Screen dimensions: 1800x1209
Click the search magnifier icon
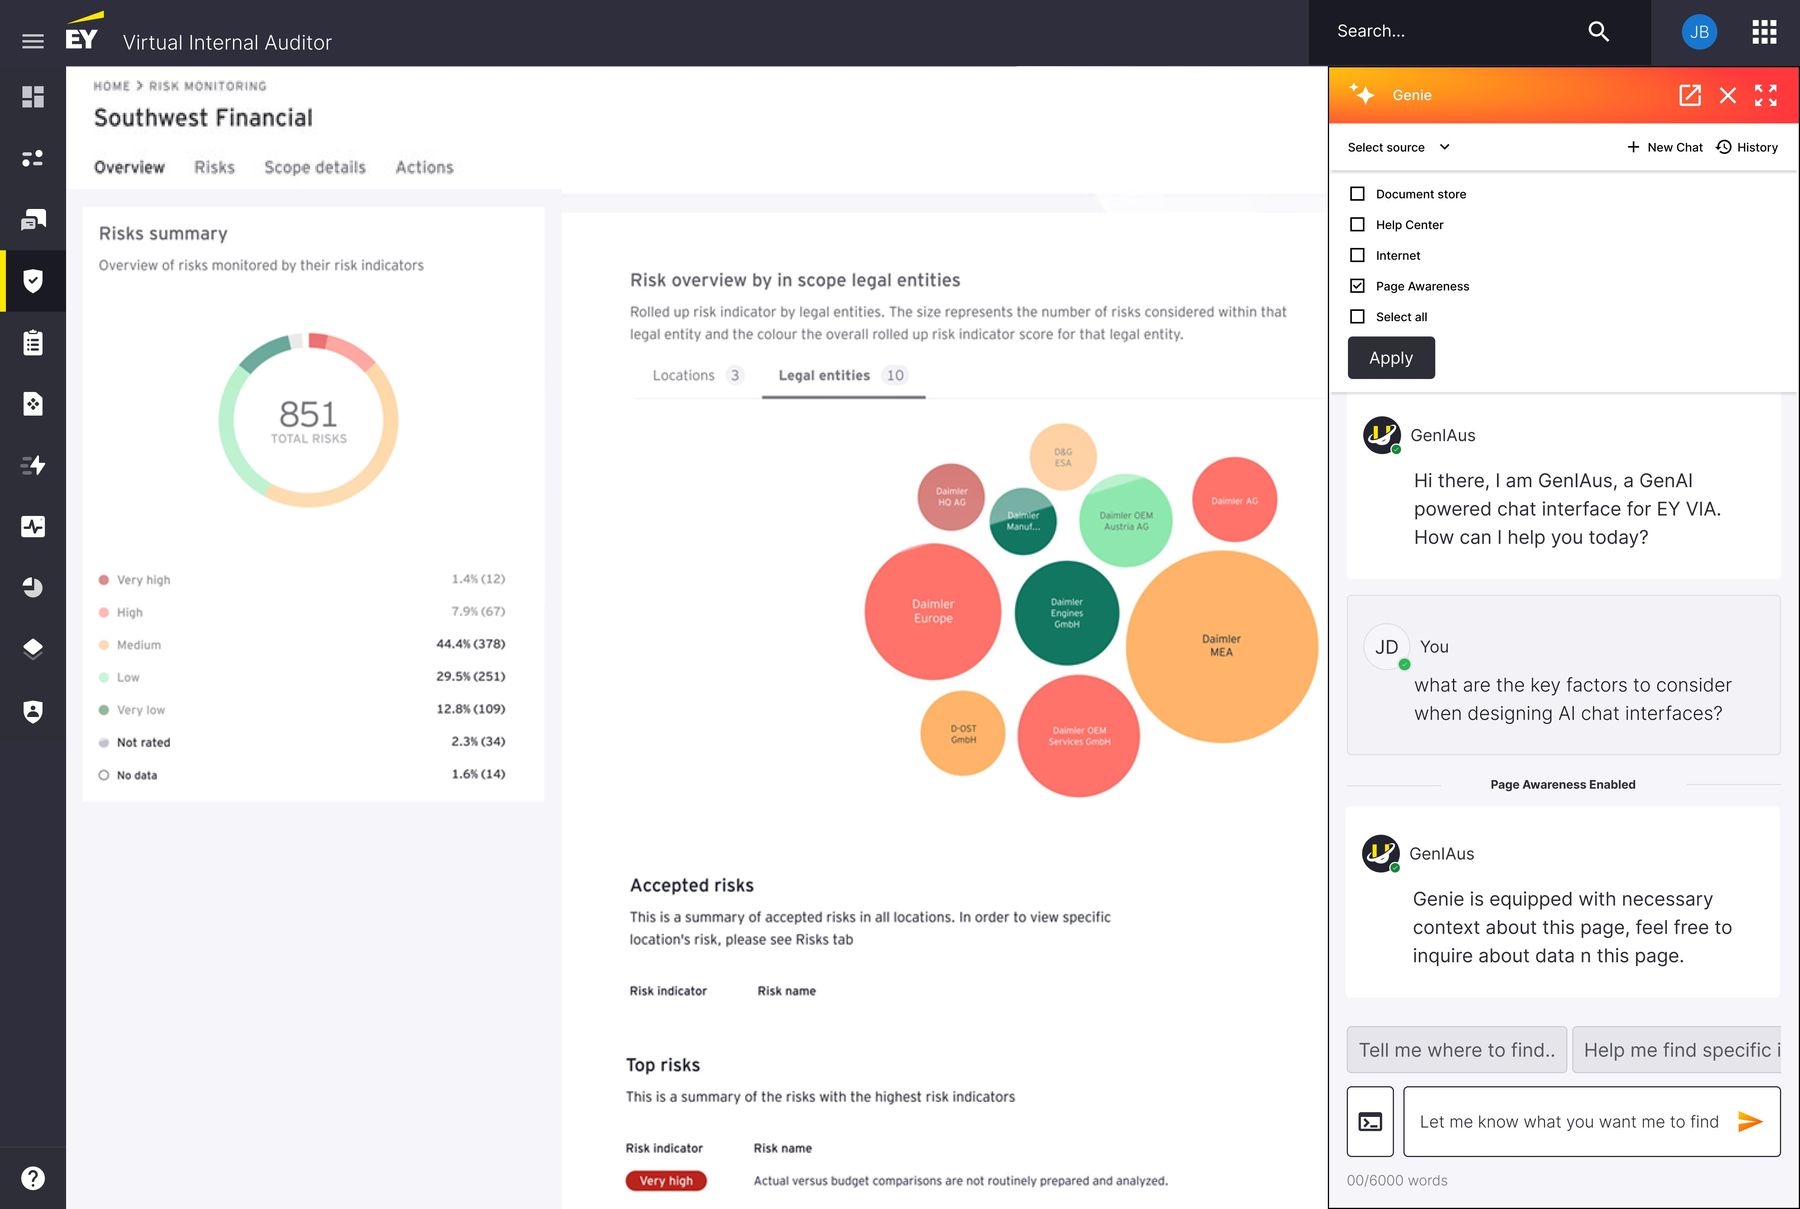coord(1598,31)
